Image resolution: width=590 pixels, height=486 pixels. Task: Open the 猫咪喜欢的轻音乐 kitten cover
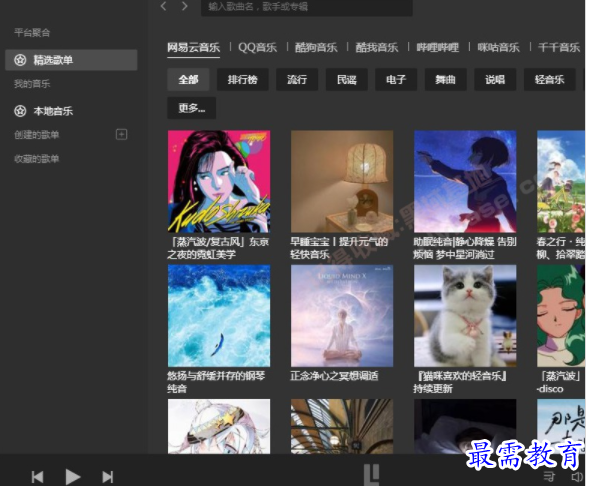click(x=465, y=316)
